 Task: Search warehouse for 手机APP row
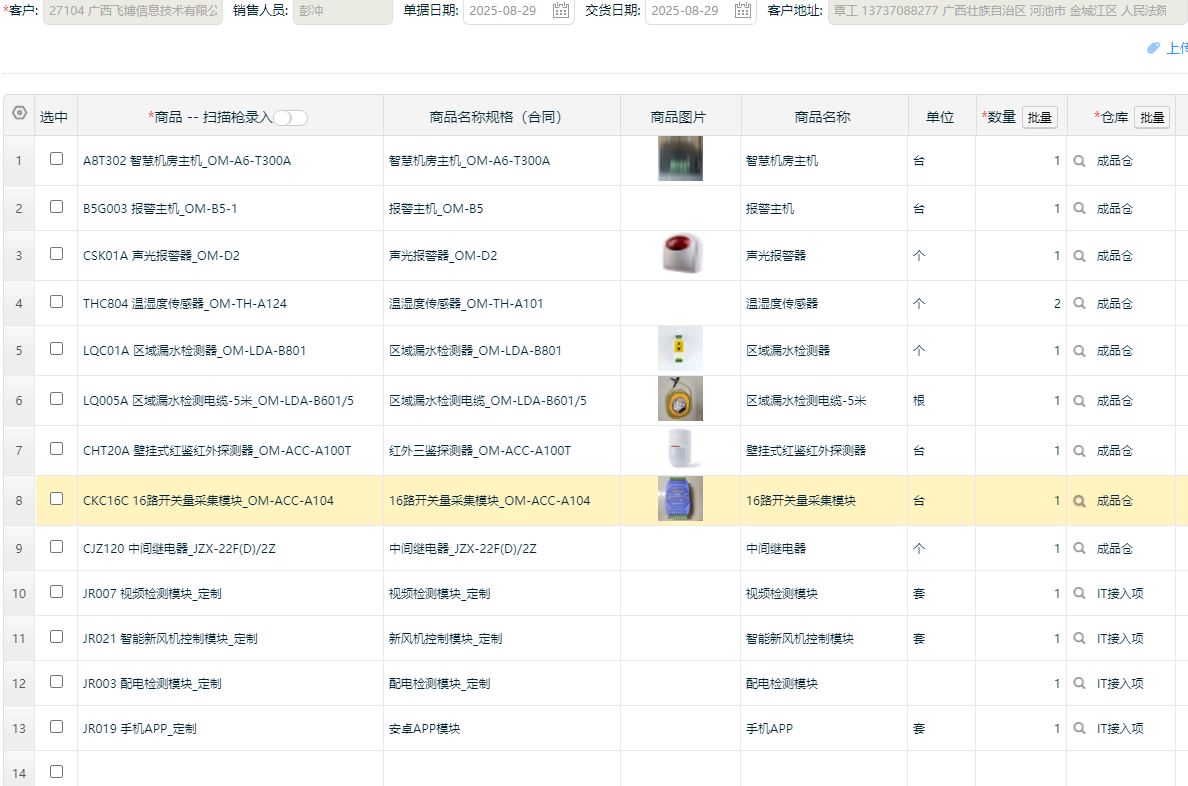coord(1080,728)
